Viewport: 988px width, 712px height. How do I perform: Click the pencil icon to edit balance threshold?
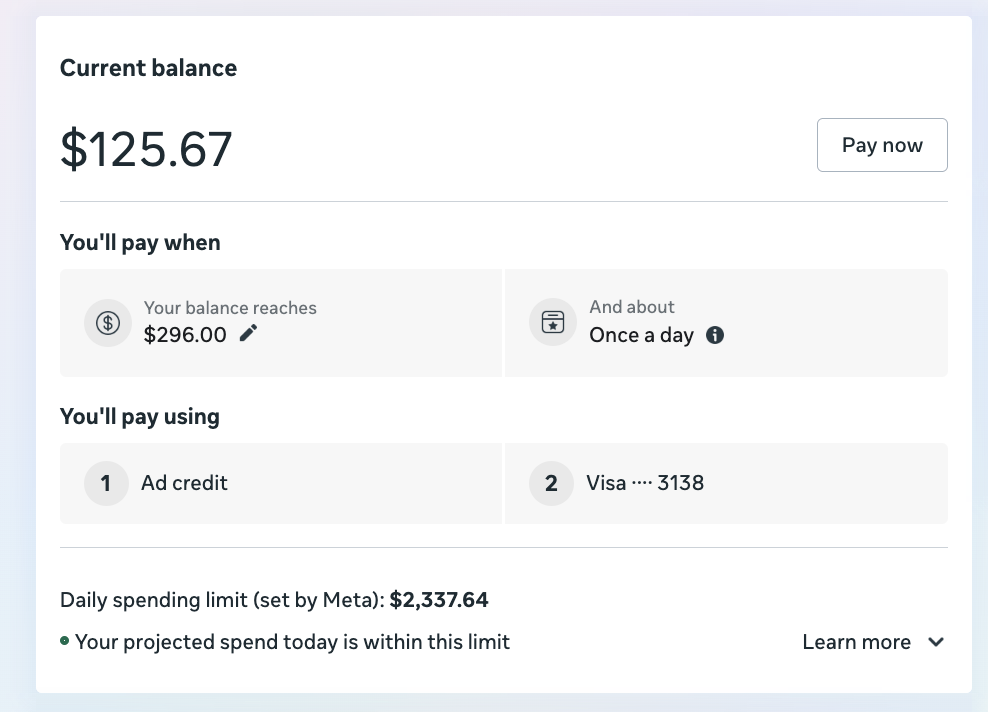point(245,335)
